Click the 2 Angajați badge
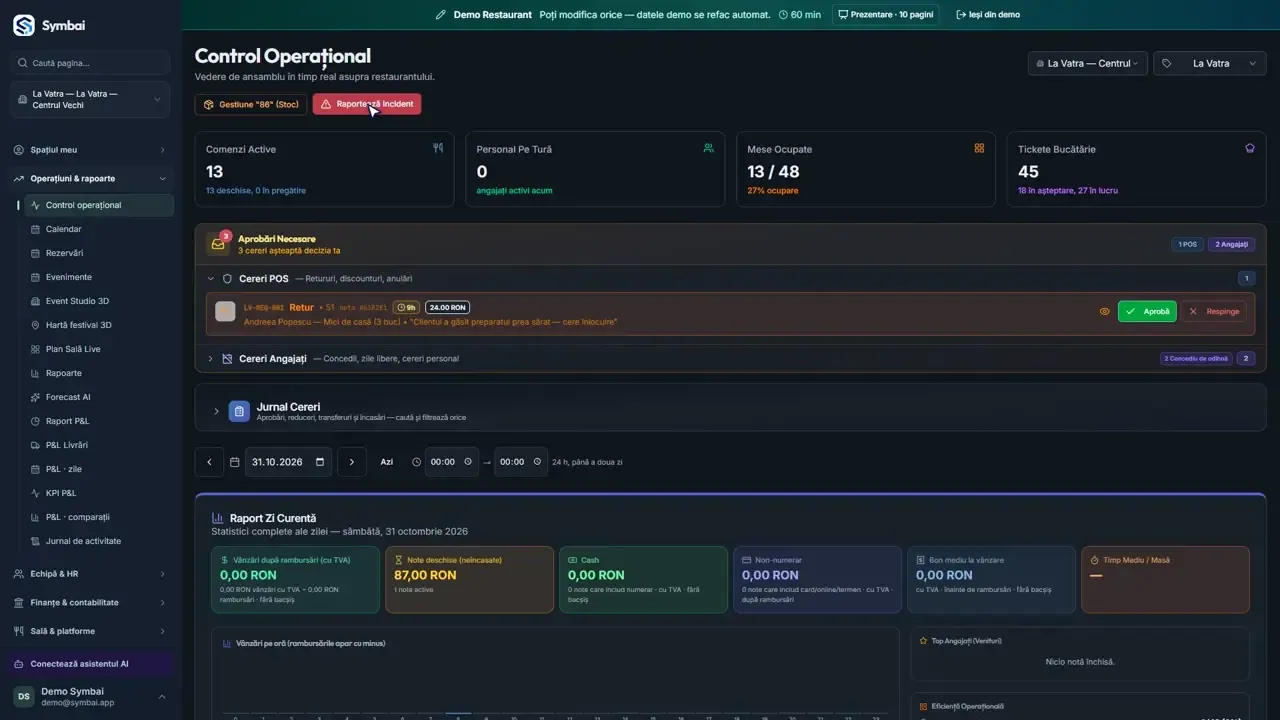 click(1232, 244)
